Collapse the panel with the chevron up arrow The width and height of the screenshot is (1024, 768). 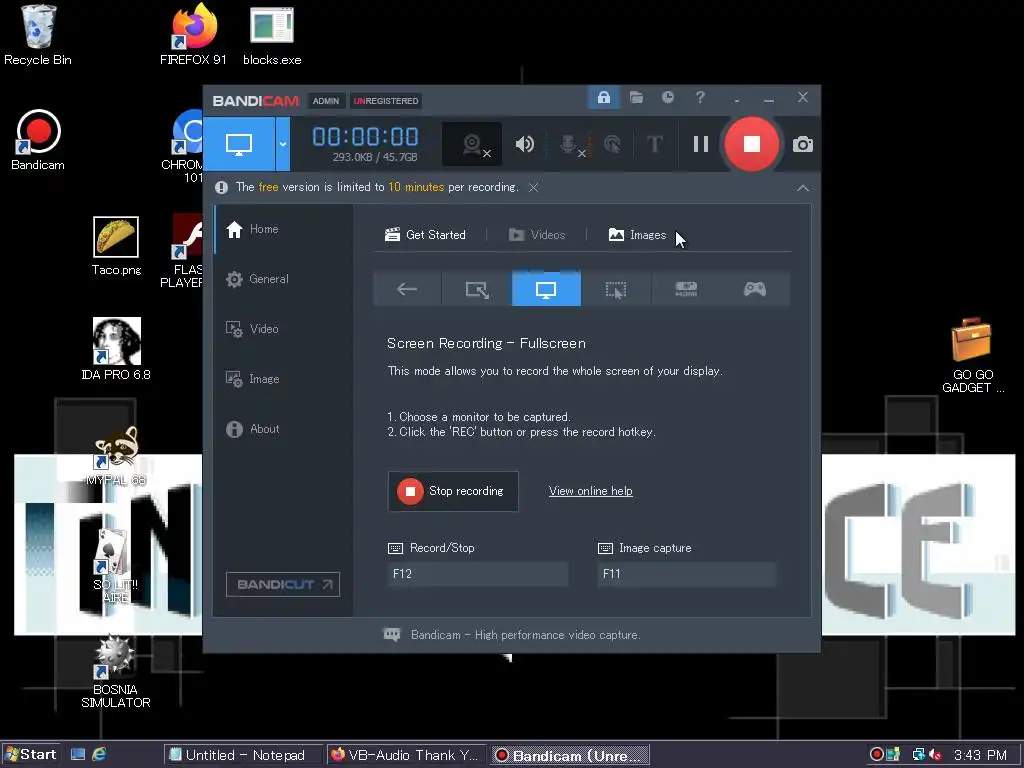click(803, 188)
